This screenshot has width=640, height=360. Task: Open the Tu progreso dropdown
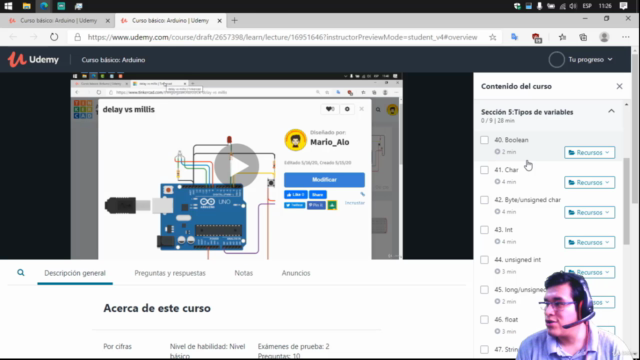coord(590,60)
